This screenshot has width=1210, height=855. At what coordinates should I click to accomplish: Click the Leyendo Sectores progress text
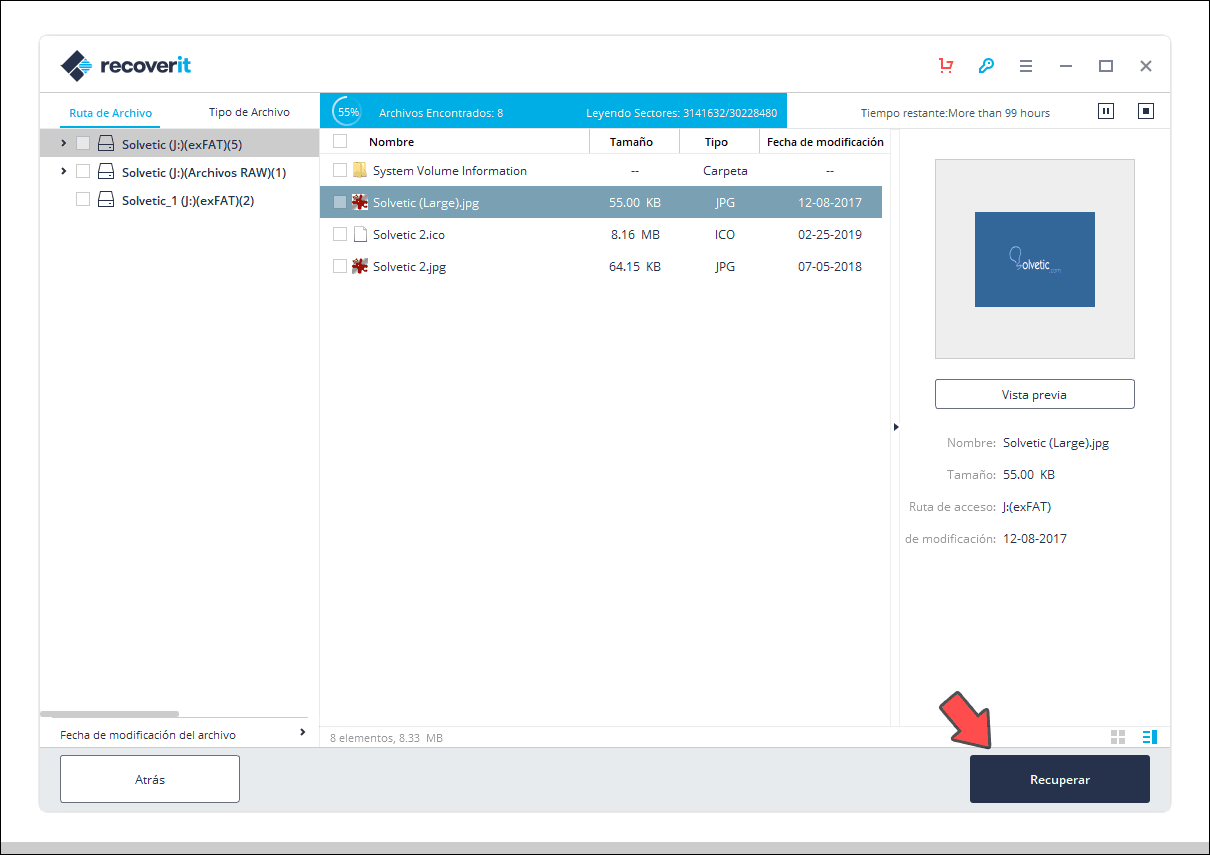pos(682,113)
